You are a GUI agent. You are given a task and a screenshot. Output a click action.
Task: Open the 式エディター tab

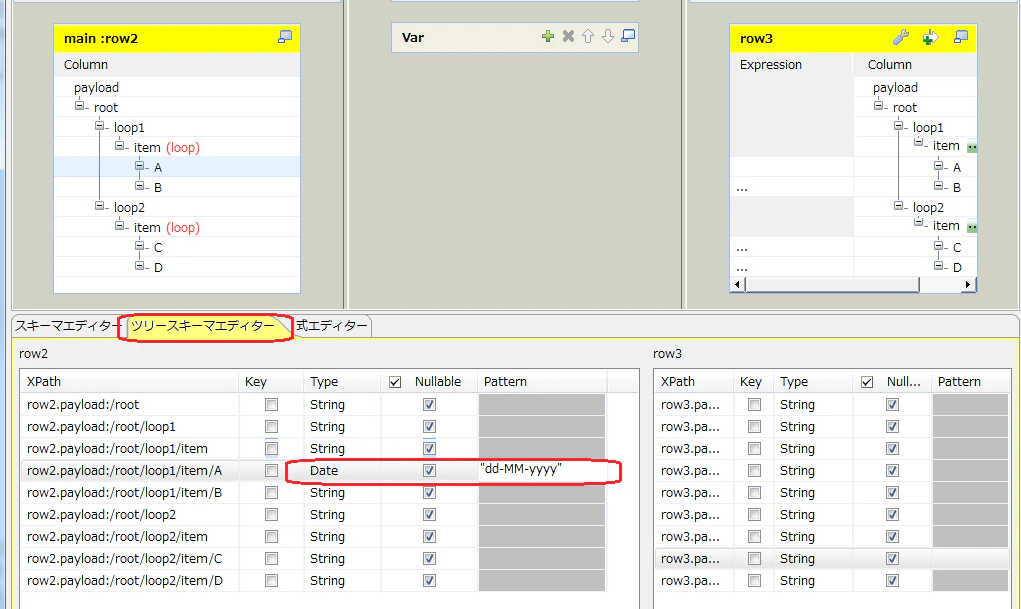click(332, 326)
